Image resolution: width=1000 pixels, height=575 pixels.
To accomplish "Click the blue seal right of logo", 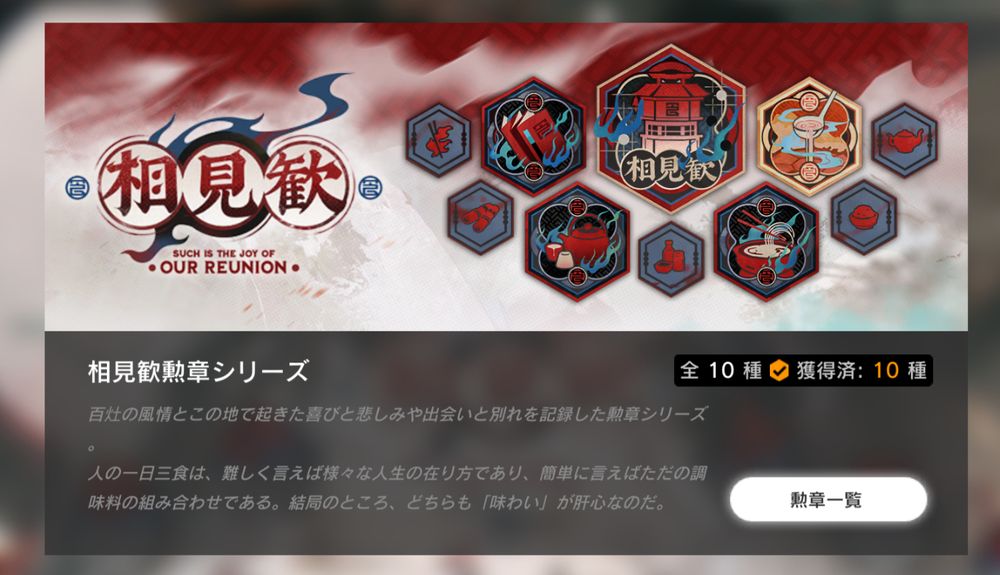I will click(371, 187).
